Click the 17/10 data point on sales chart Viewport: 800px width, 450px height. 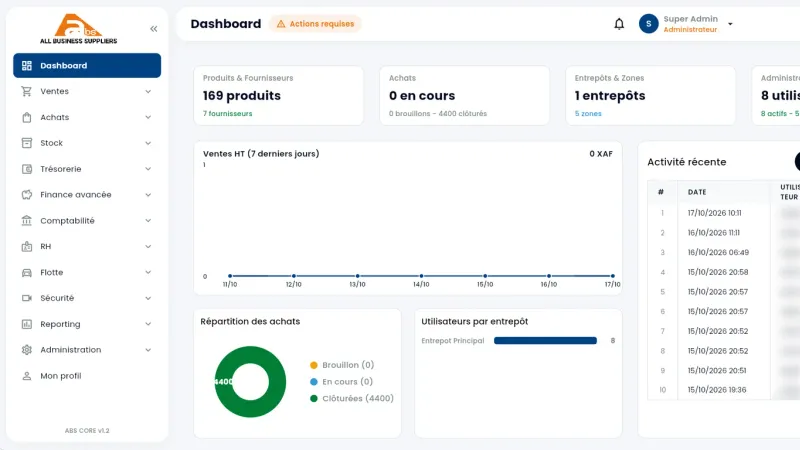tap(613, 276)
